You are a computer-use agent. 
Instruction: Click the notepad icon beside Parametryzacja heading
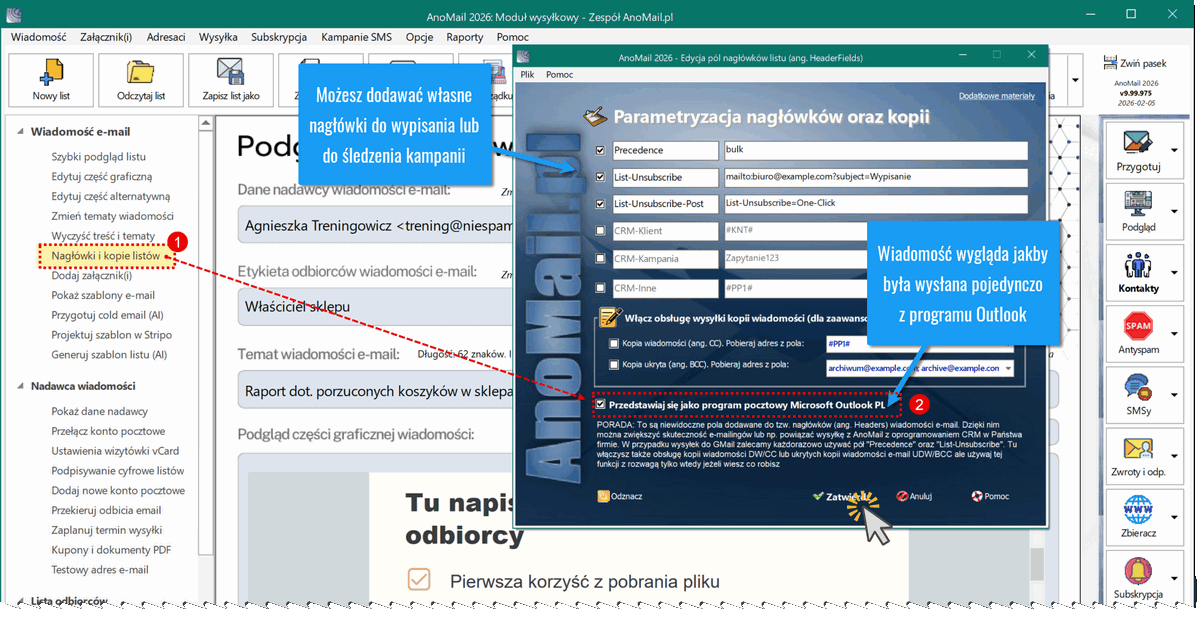pyautogui.click(x=595, y=116)
